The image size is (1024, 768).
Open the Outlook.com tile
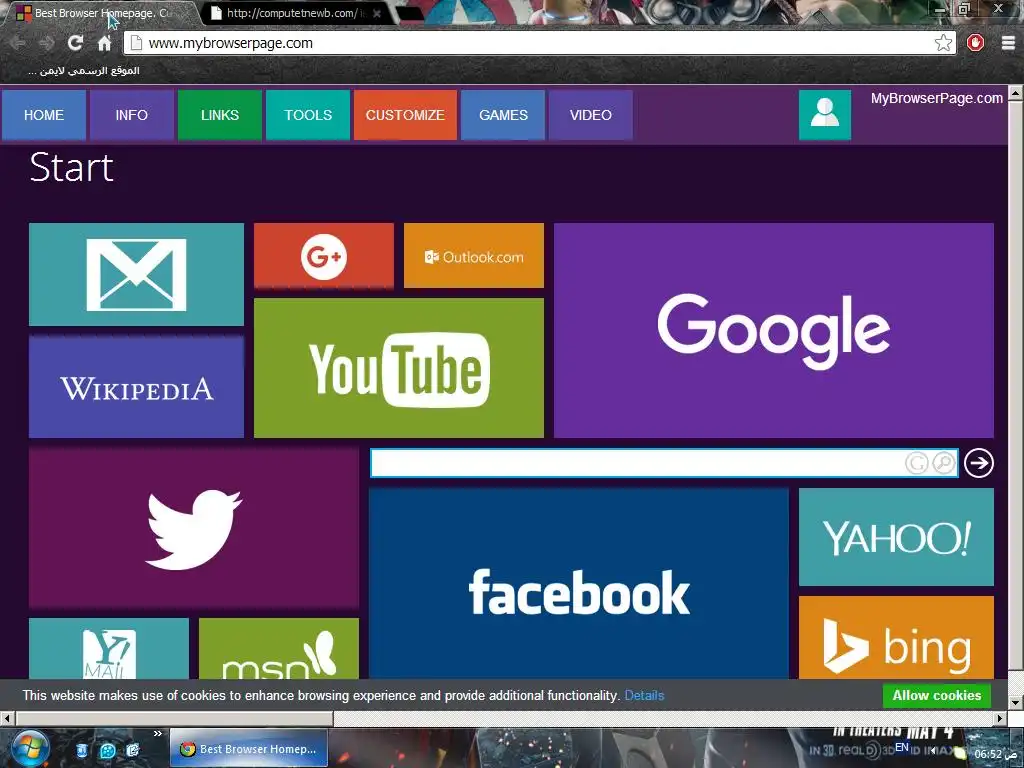474,255
